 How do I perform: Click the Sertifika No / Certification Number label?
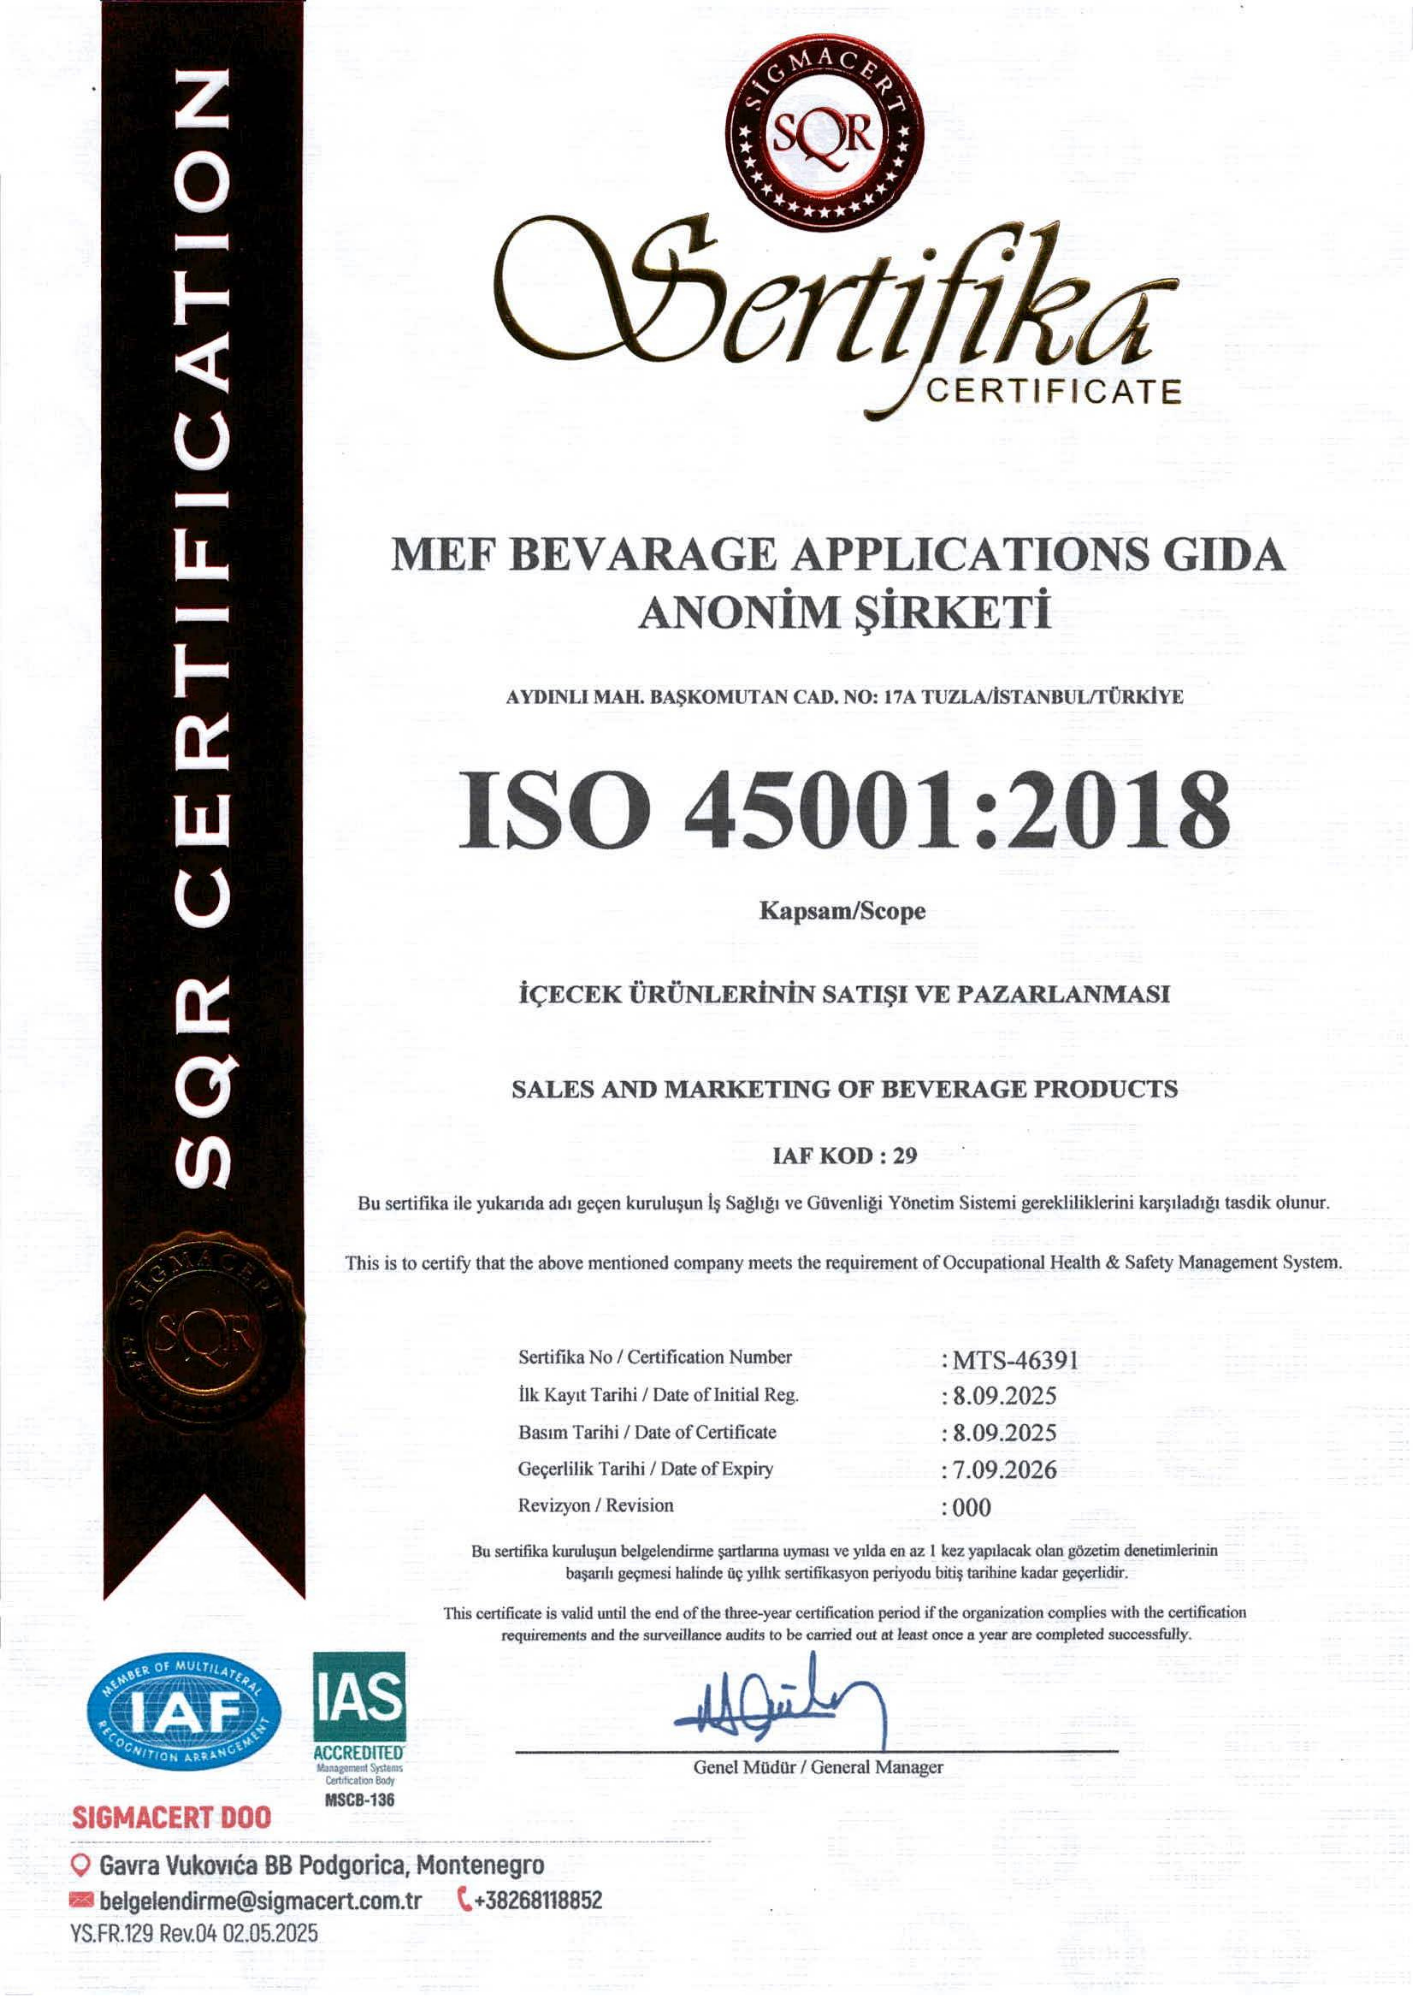click(655, 1357)
